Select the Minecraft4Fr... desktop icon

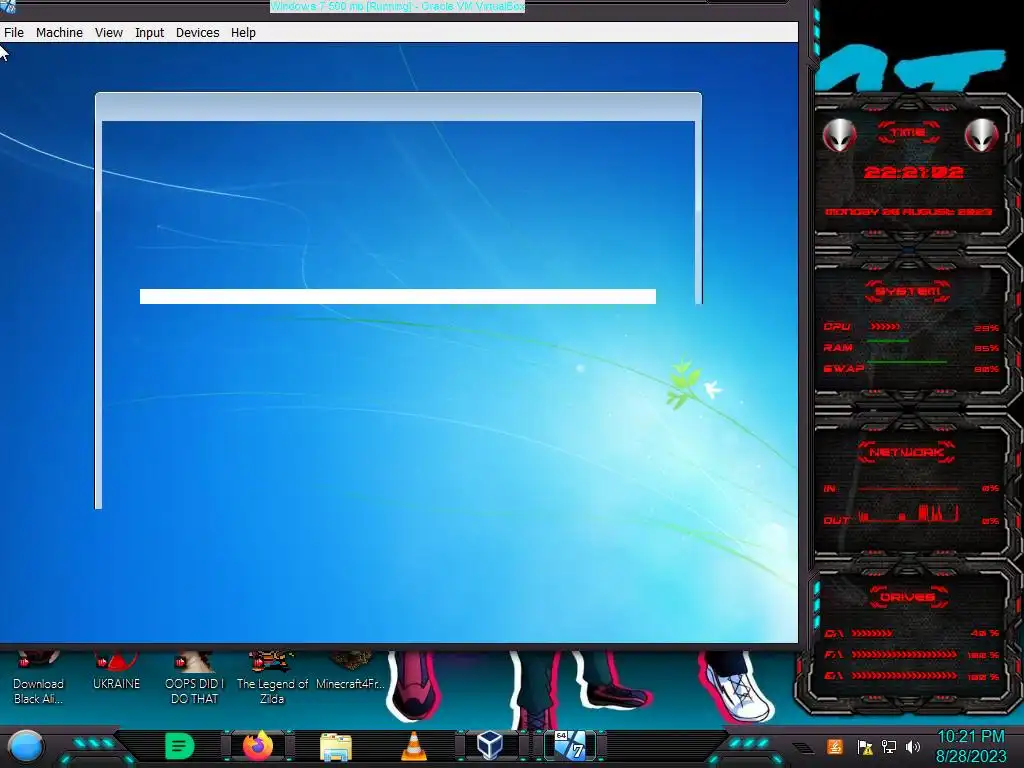pyautogui.click(x=350, y=673)
